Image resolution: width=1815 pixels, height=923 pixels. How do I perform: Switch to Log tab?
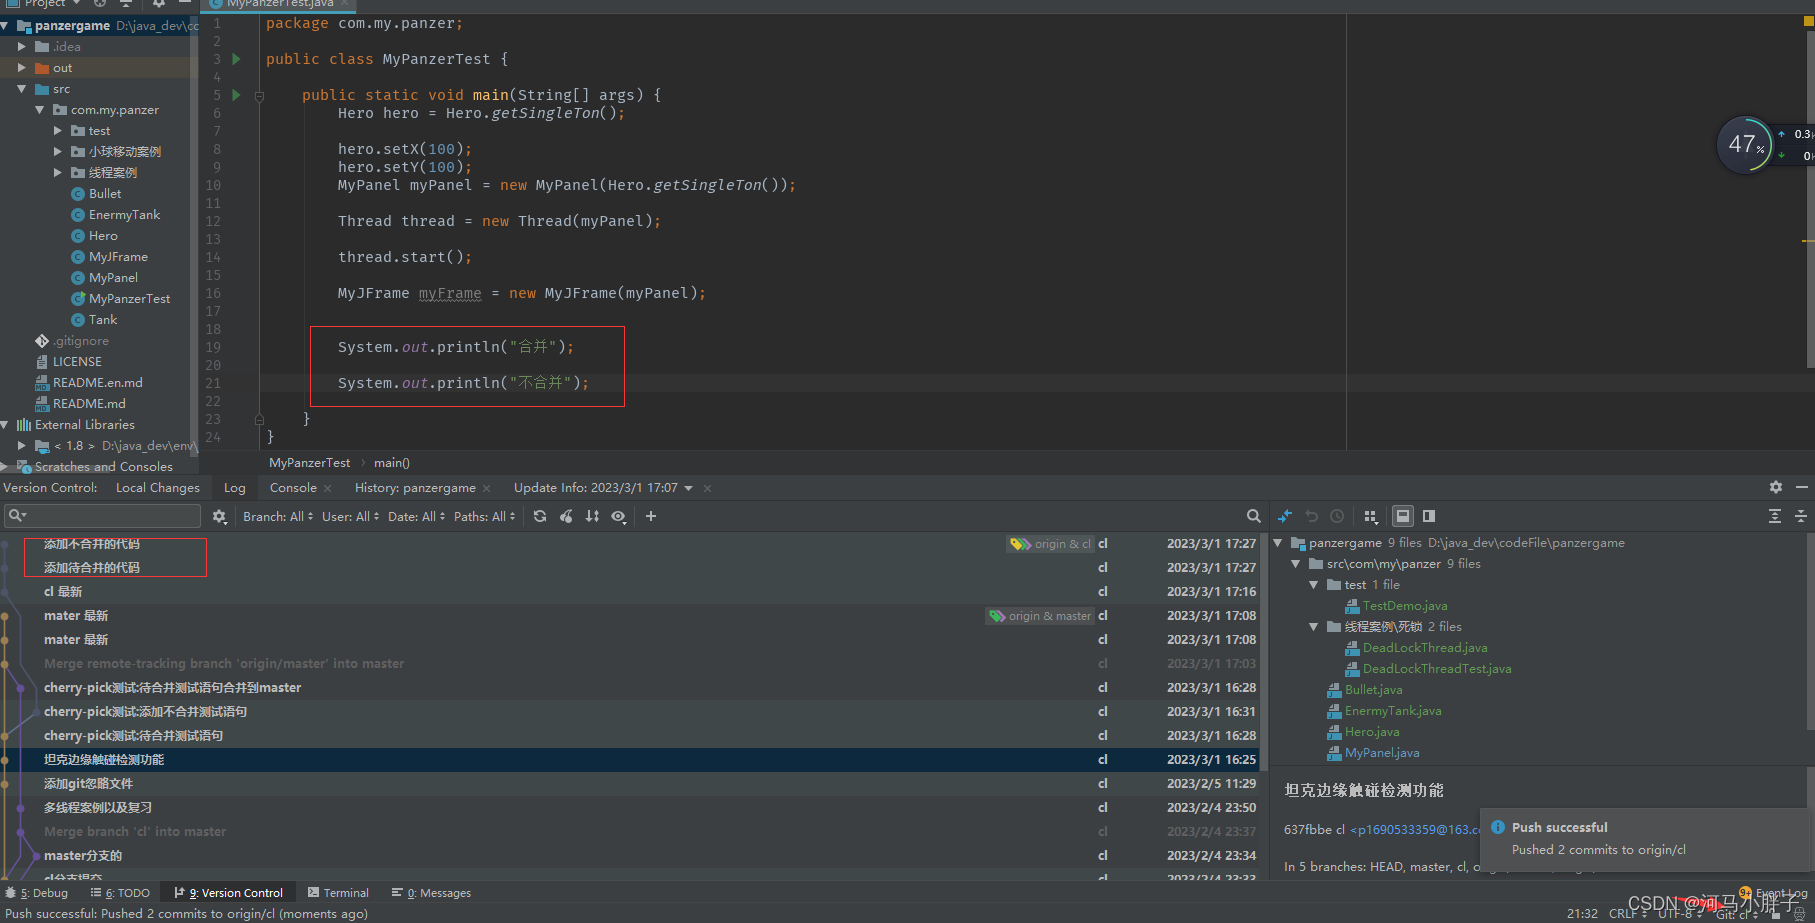pyautogui.click(x=235, y=488)
